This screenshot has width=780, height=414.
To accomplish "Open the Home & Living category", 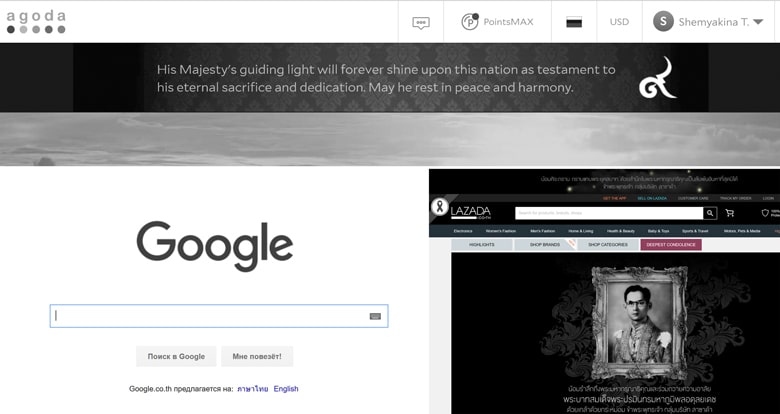I will click(581, 231).
